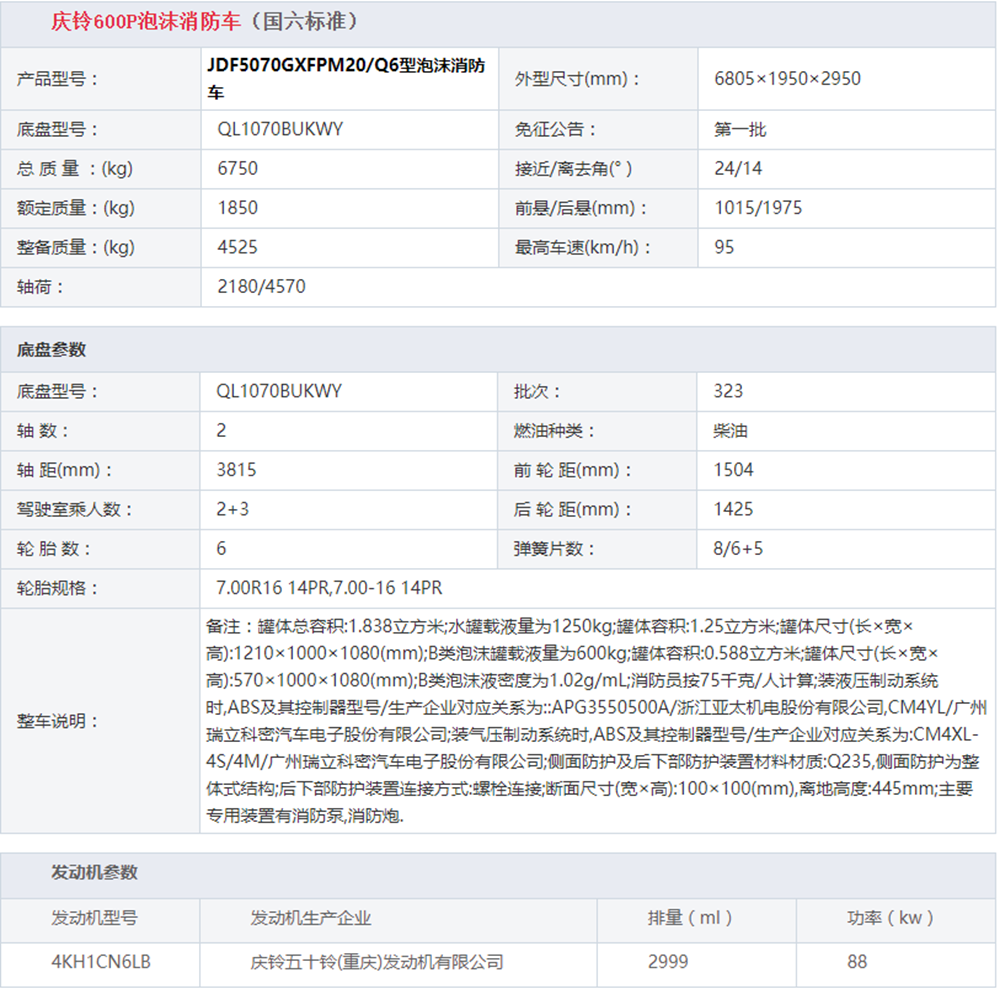This screenshot has height=989, width=1000.
Task: Select dimensions value 6805×1950×2950
Action: (788, 78)
